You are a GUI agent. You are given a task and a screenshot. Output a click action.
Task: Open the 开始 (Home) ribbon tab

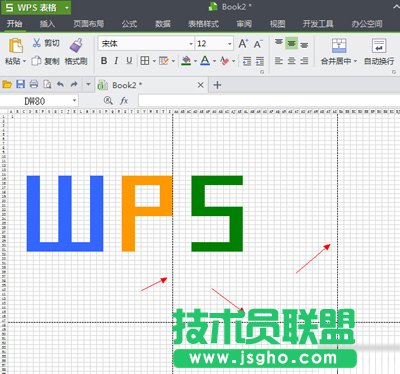[15, 24]
